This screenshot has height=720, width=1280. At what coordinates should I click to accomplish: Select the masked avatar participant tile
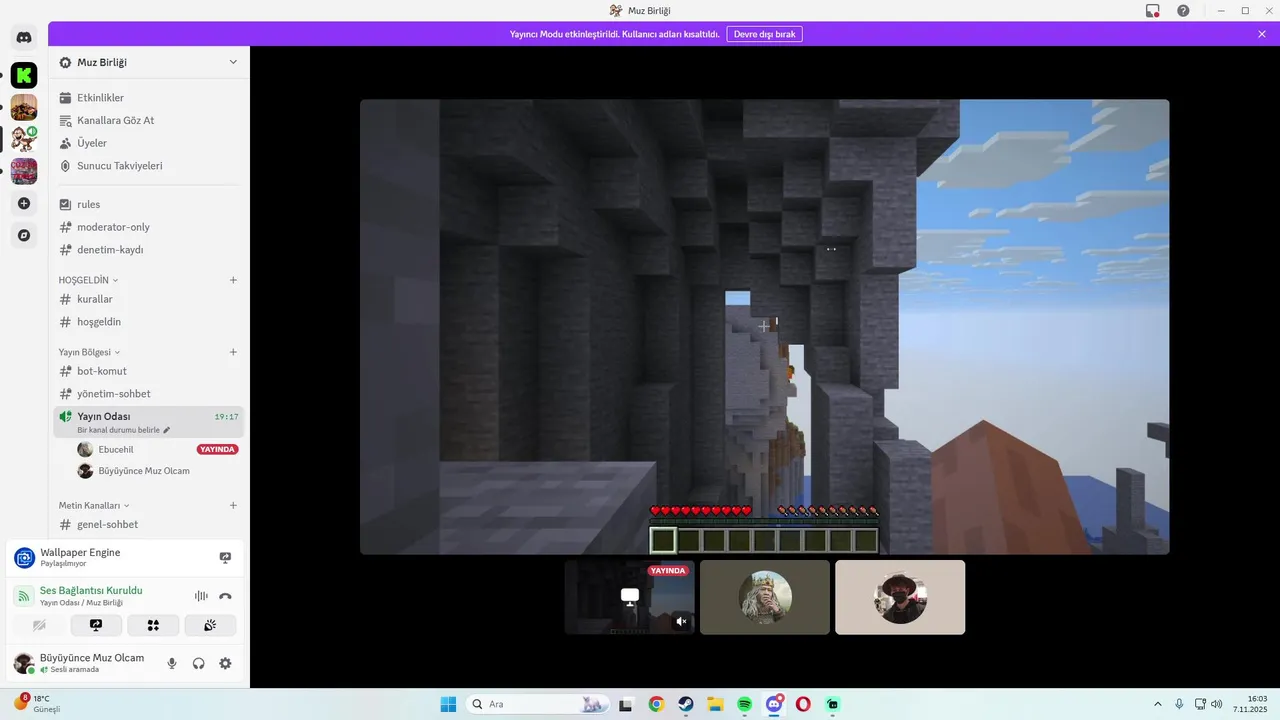pyautogui.click(x=900, y=597)
